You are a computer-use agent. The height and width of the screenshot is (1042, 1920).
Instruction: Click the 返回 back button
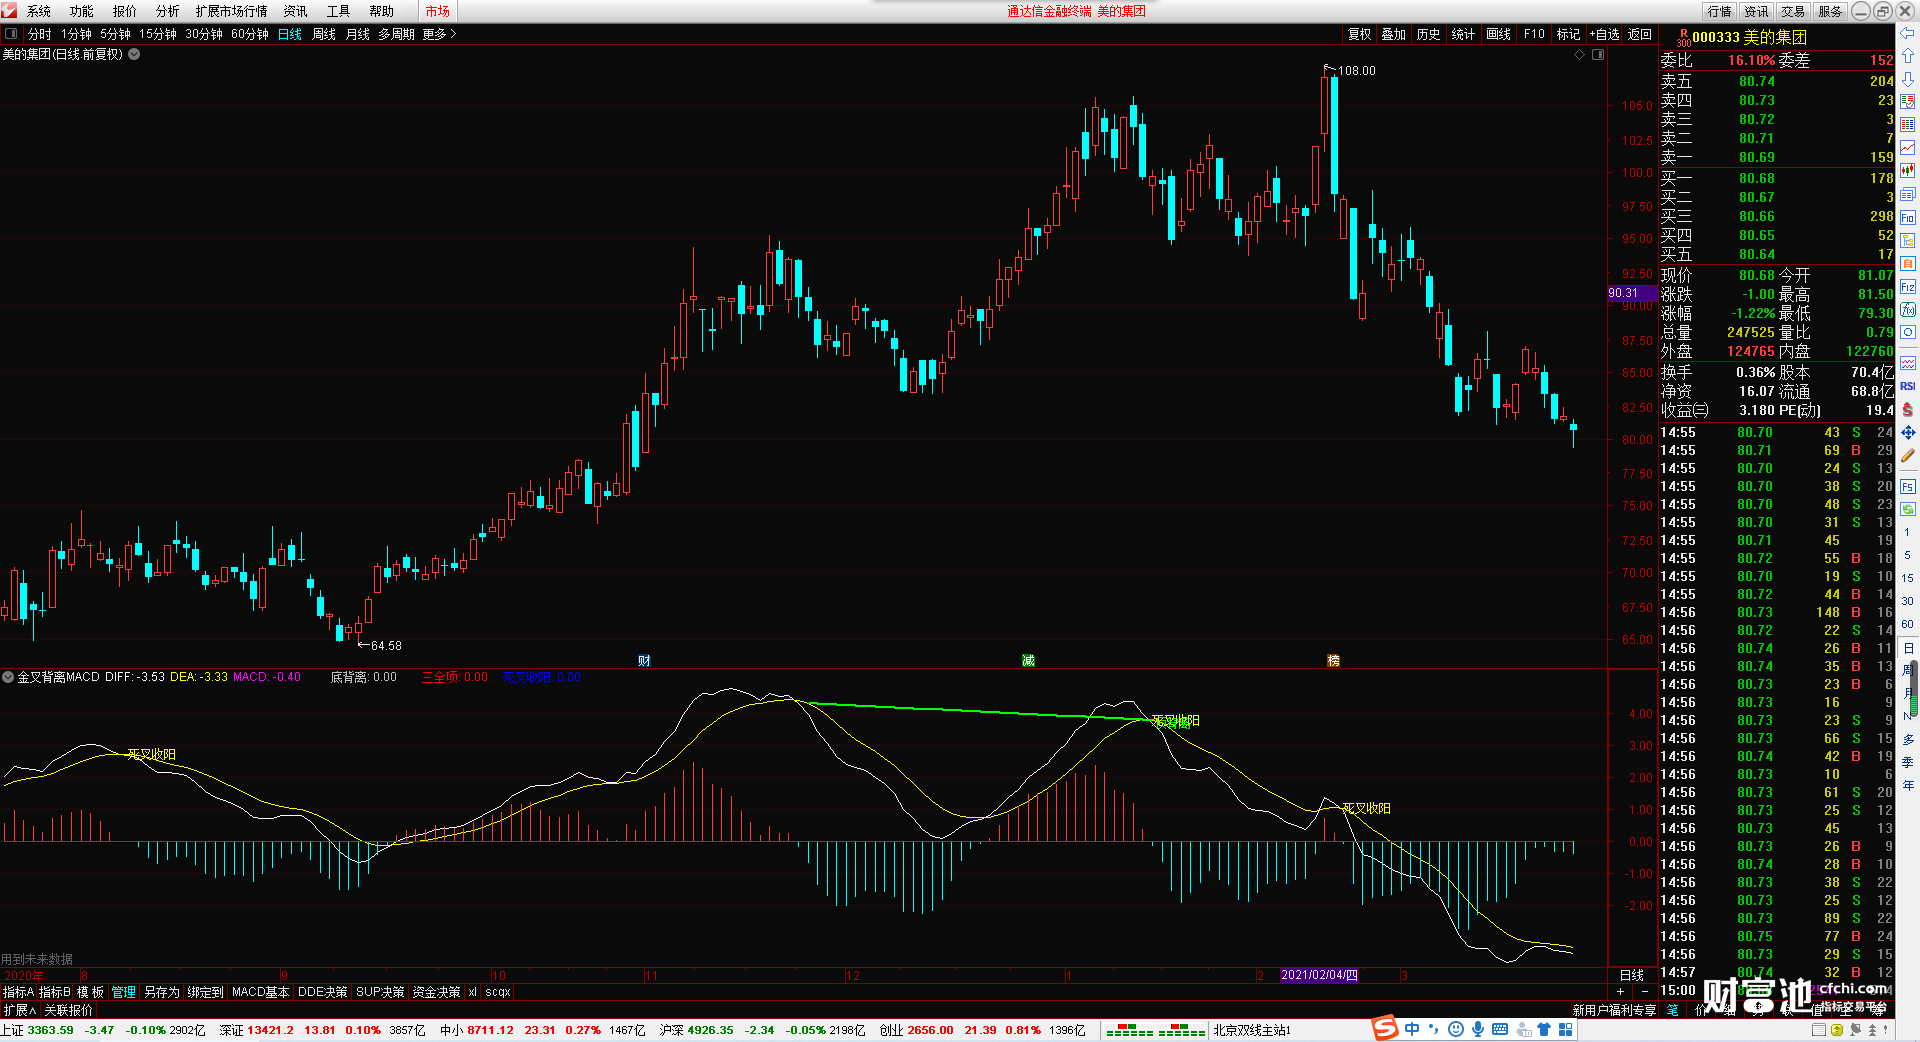1640,34
